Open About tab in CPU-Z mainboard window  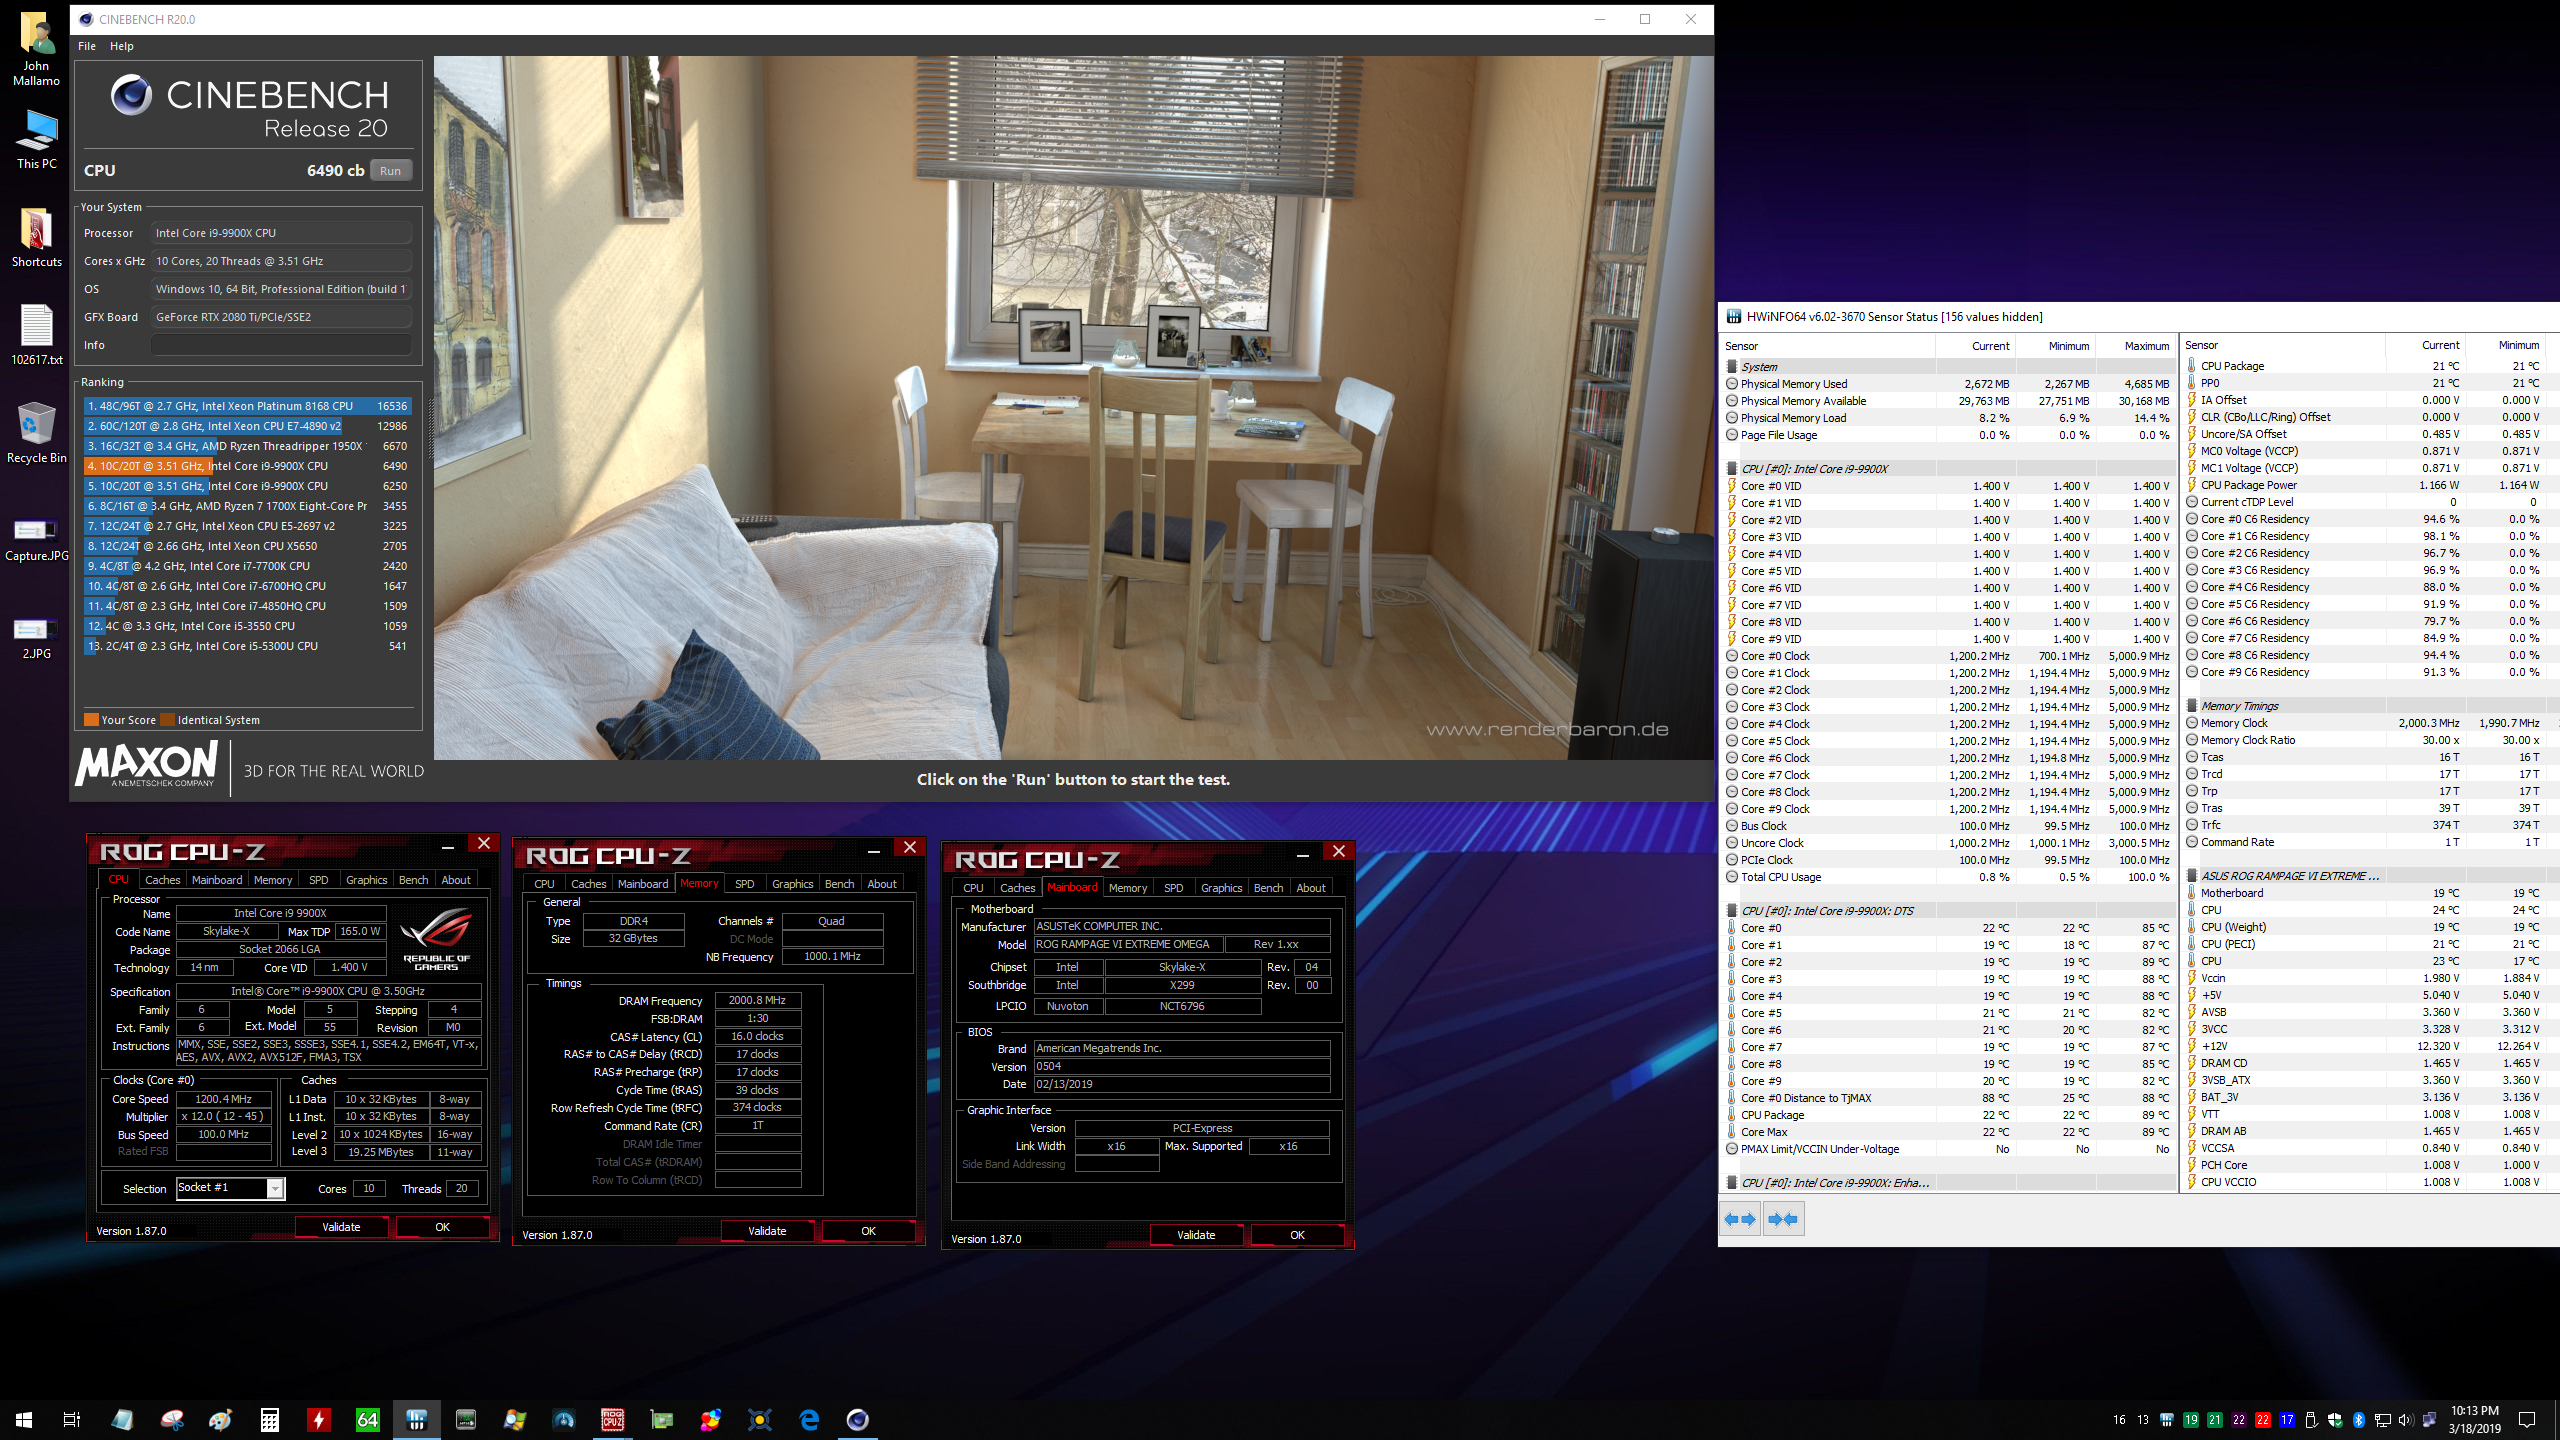tap(1310, 888)
